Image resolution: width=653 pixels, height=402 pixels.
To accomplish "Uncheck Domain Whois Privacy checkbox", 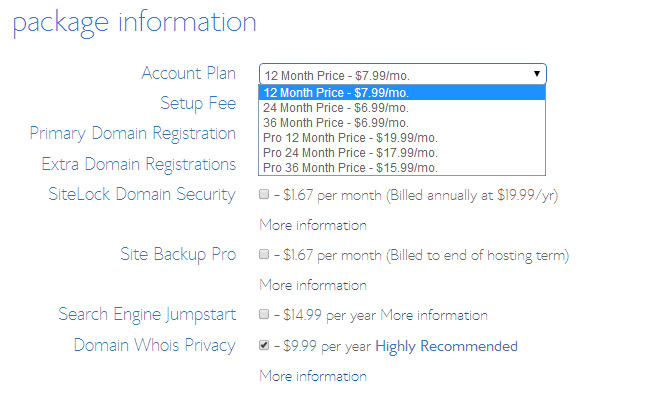I will click(x=264, y=346).
